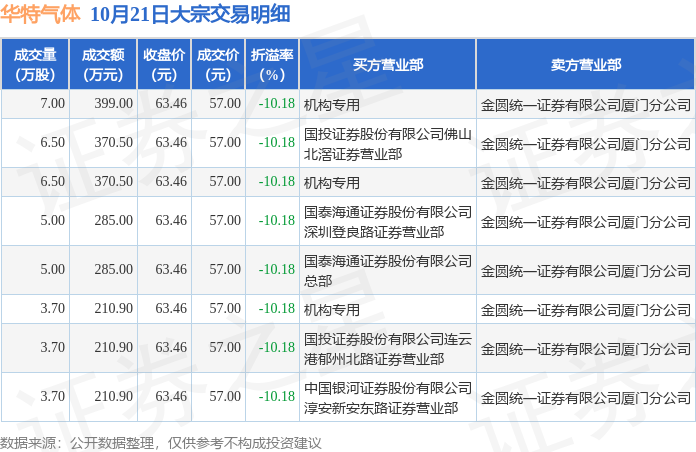Click the seller cell in the 佛山北滘 buyer row
Viewport: 696px width, 452px height.
585,144
